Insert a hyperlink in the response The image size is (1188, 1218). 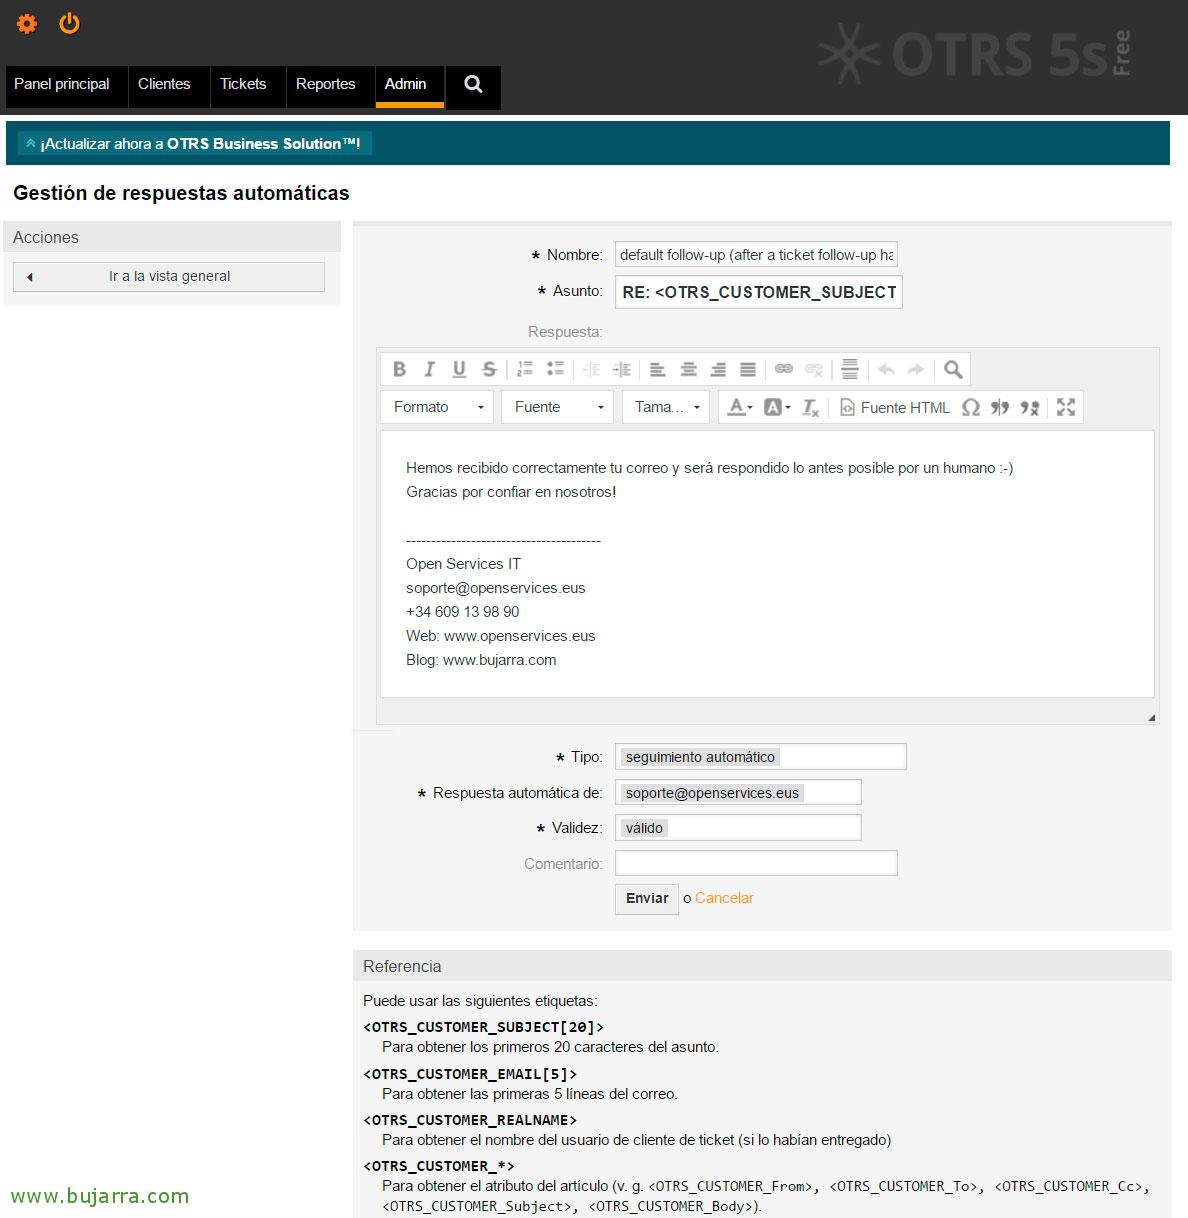[784, 369]
